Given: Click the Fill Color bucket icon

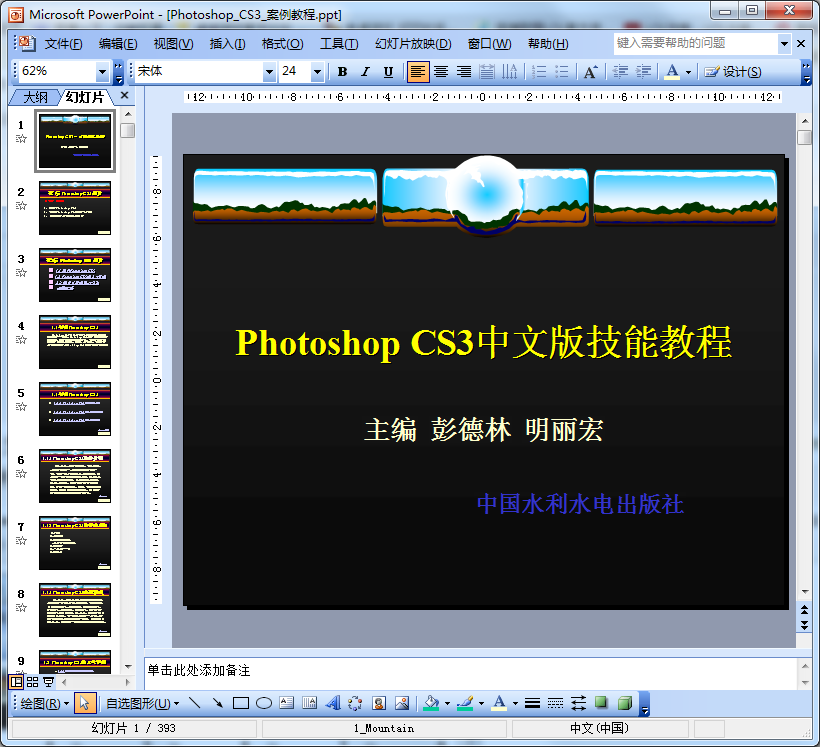Looking at the screenshot, I should 431,703.
